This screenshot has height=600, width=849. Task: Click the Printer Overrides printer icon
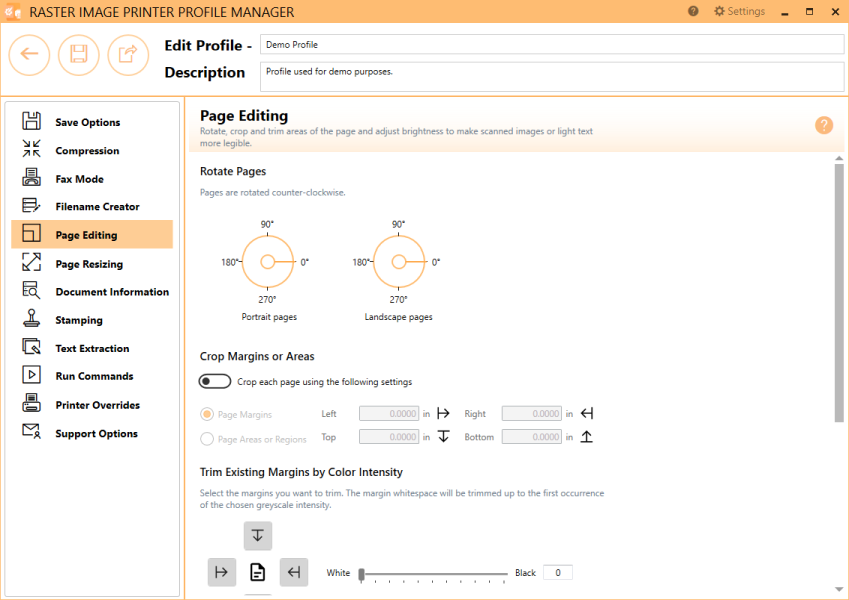coord(31,403)
